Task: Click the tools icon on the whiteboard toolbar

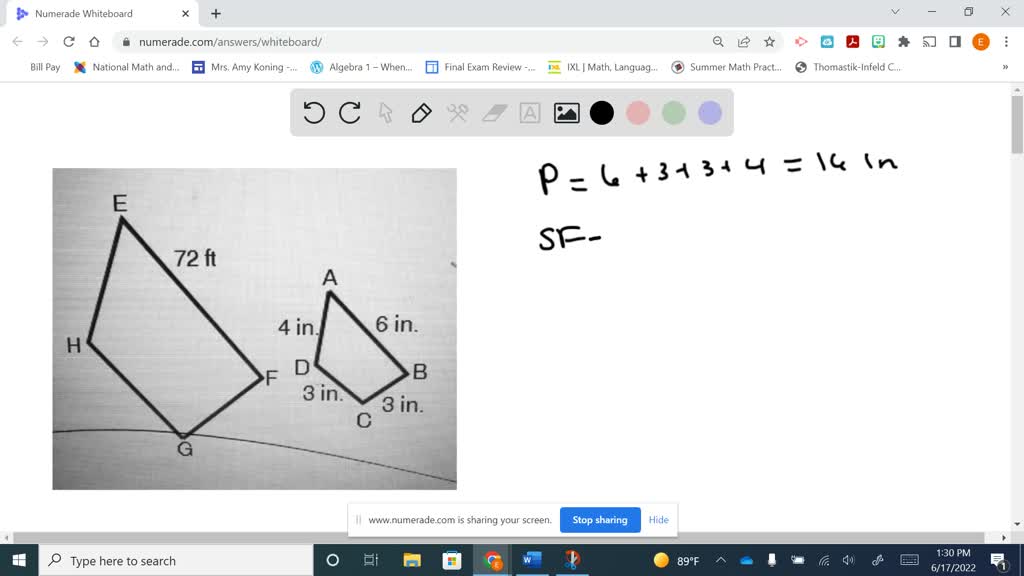Action: click(x=456, y=113)
